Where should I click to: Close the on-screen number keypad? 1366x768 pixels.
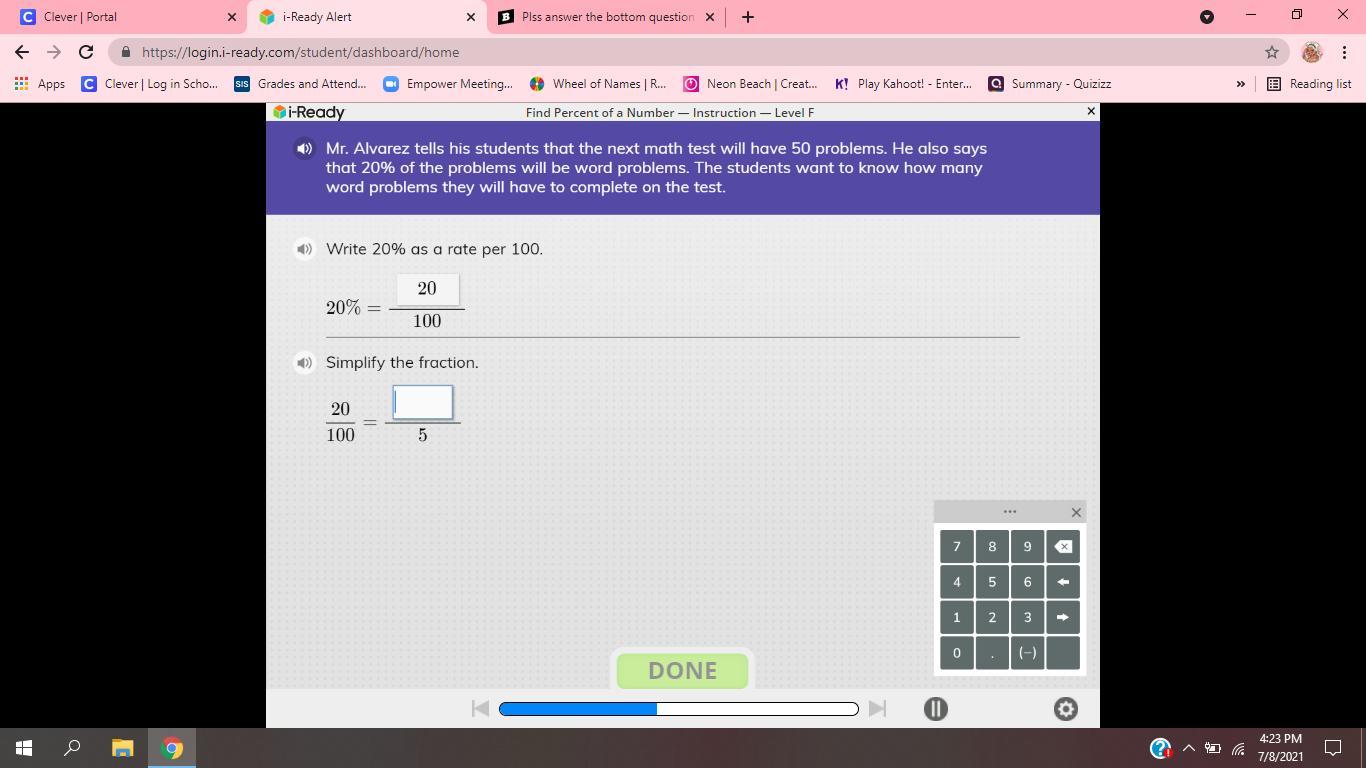coord(1076,512)
